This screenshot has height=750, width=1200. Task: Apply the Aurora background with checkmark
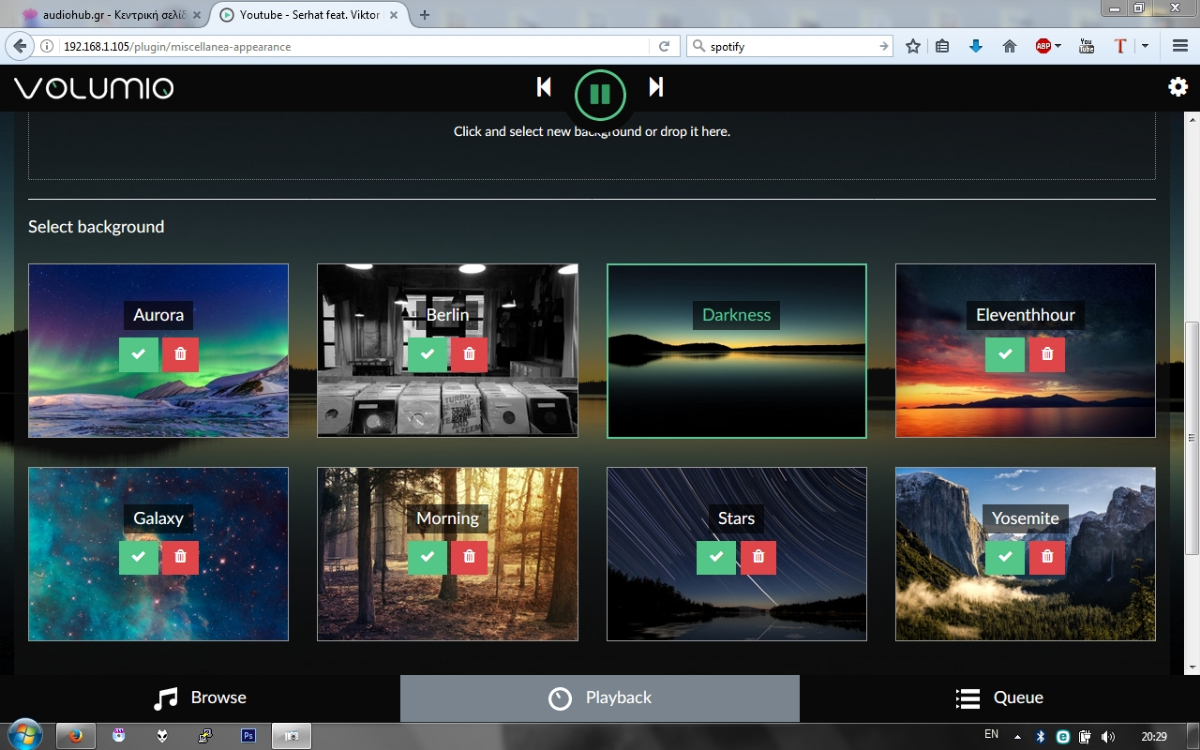tap(138, 354)
